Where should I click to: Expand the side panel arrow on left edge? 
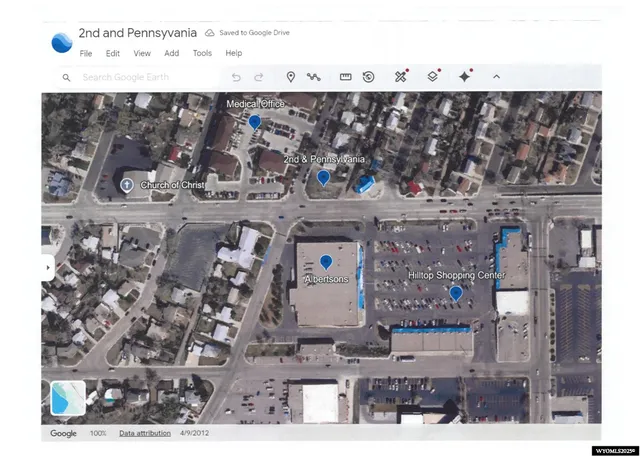pos(47,267)
